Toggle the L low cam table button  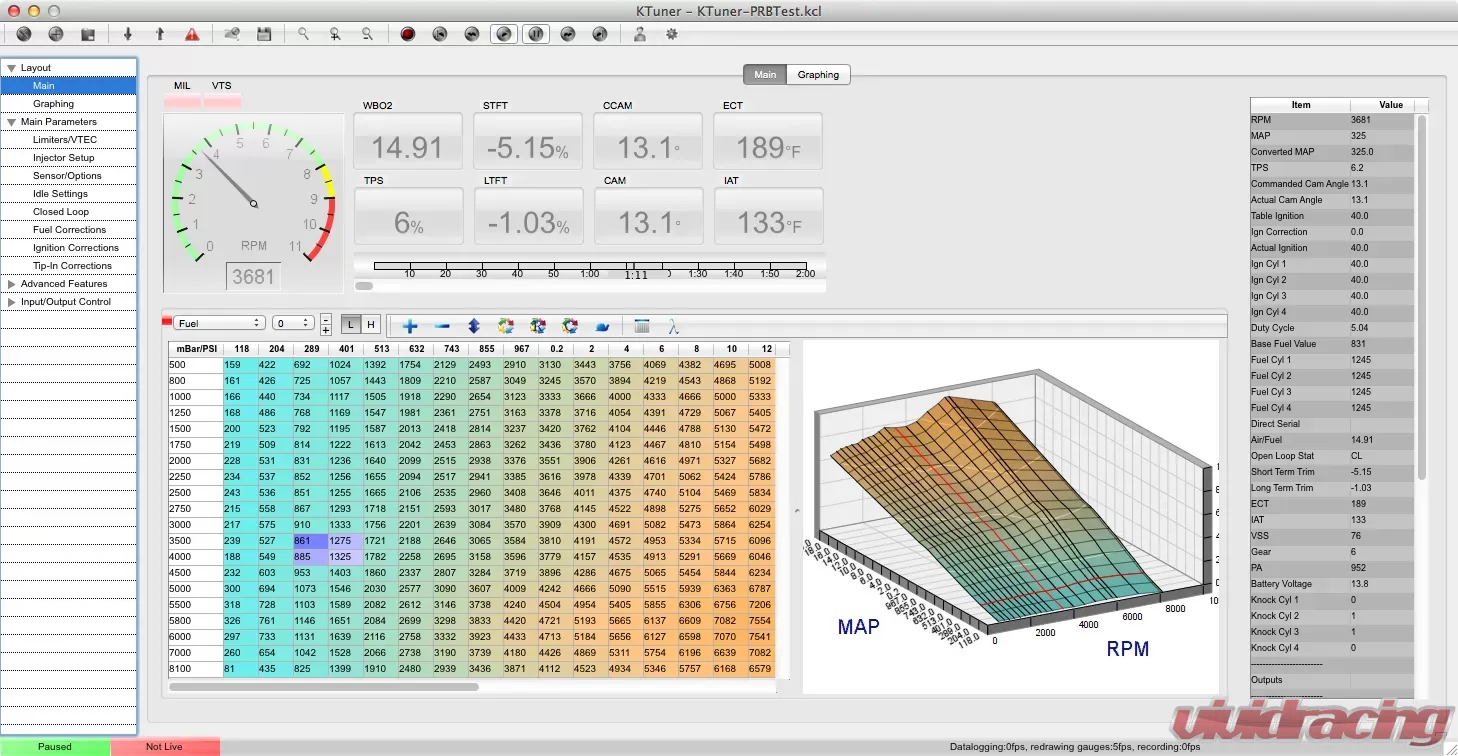(x=351, y=324)
